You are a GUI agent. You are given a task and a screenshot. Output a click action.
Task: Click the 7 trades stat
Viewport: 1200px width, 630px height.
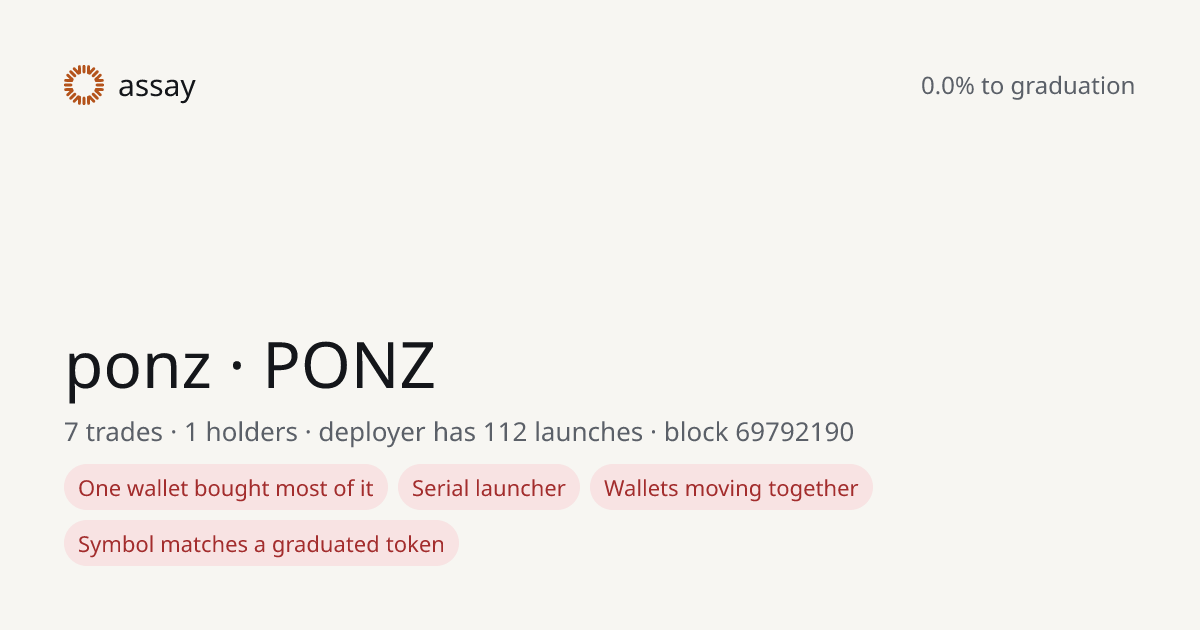tap(113, 432)
